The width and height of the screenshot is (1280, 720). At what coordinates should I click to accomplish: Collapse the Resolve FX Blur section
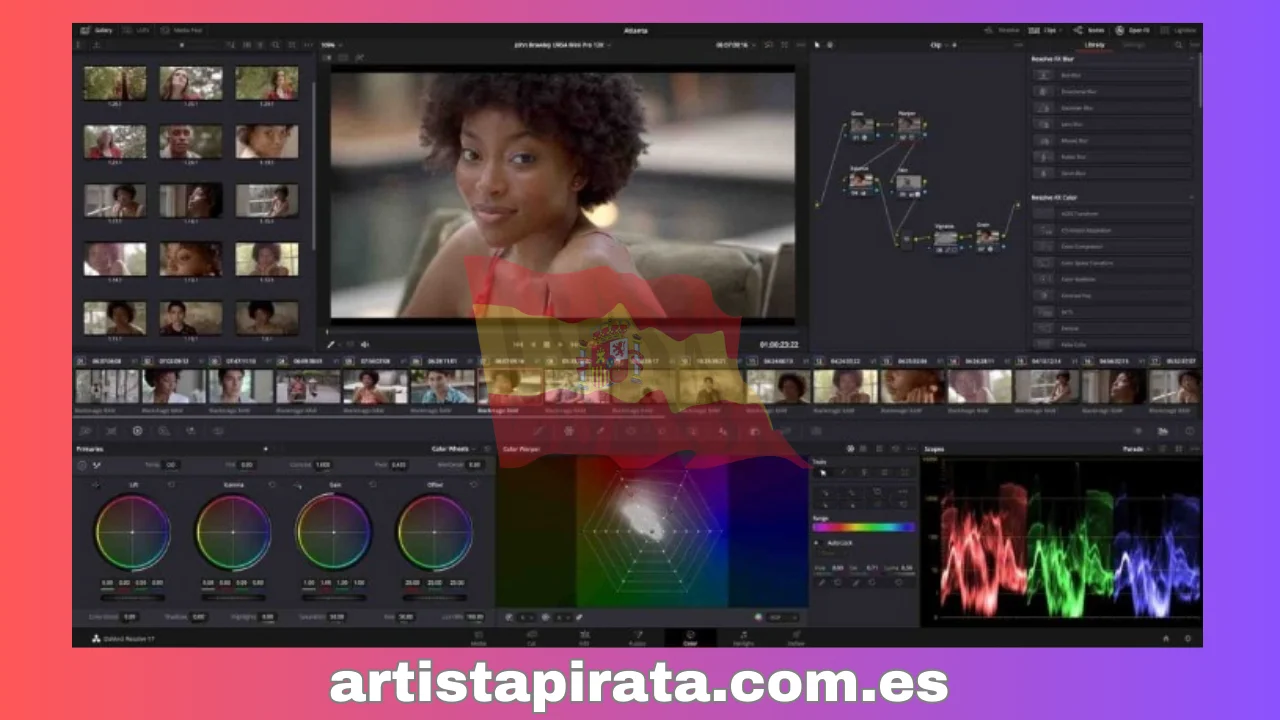click(1192, 59)
